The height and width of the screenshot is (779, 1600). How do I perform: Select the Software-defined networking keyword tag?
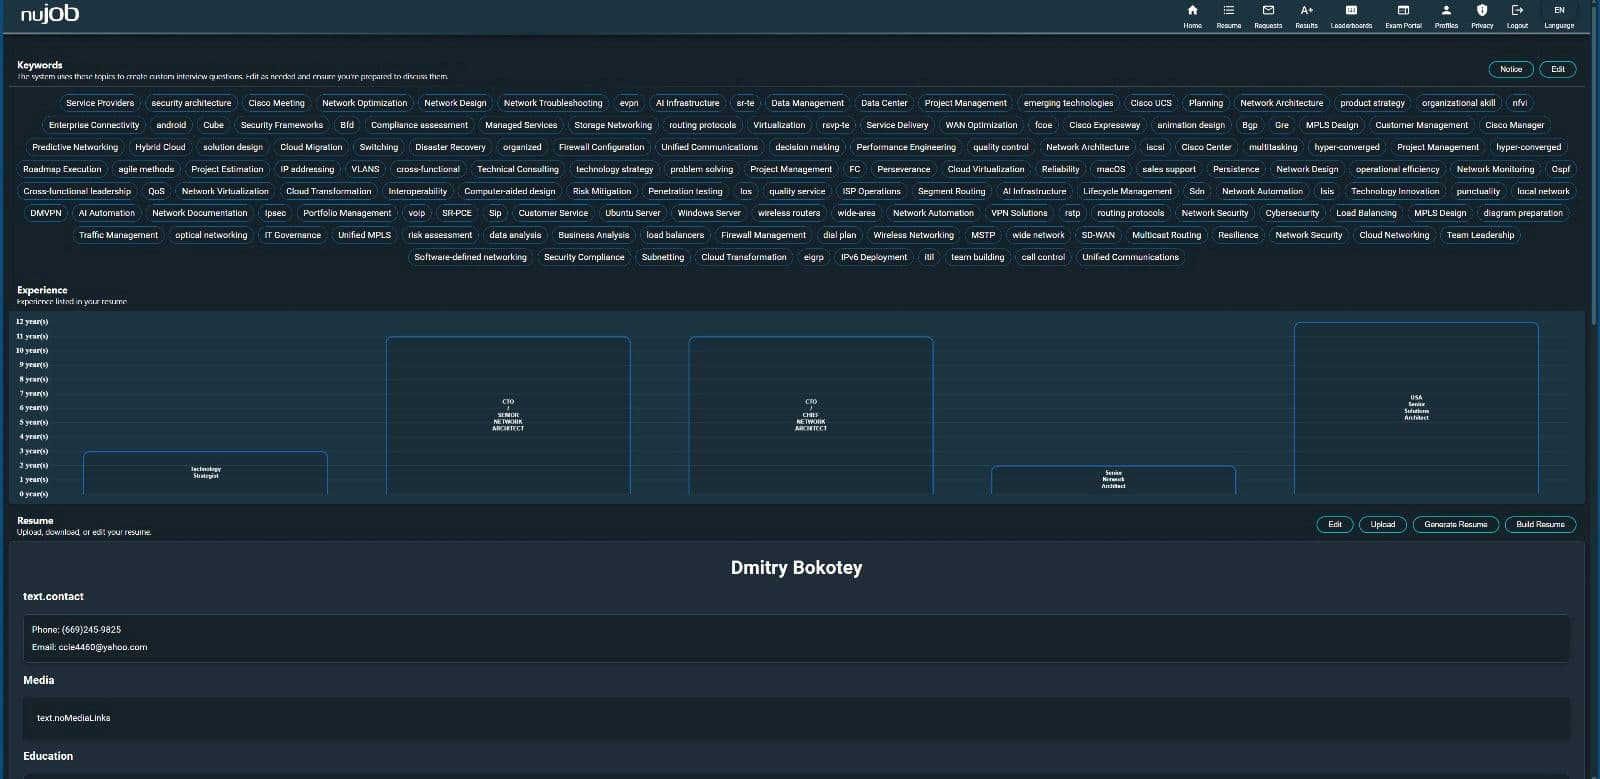pos(470,257)
